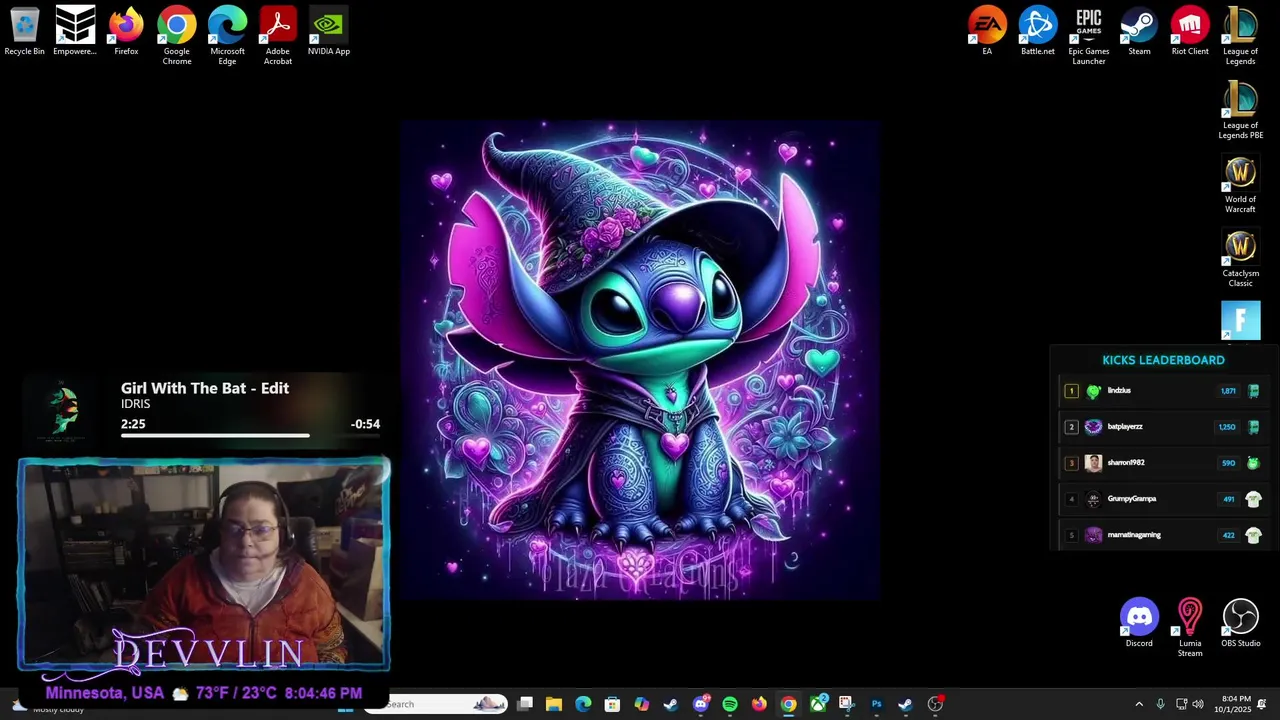1280x720 pixels.
Task: Launch Firefox from its desktop shortcut
Action: 126,32
